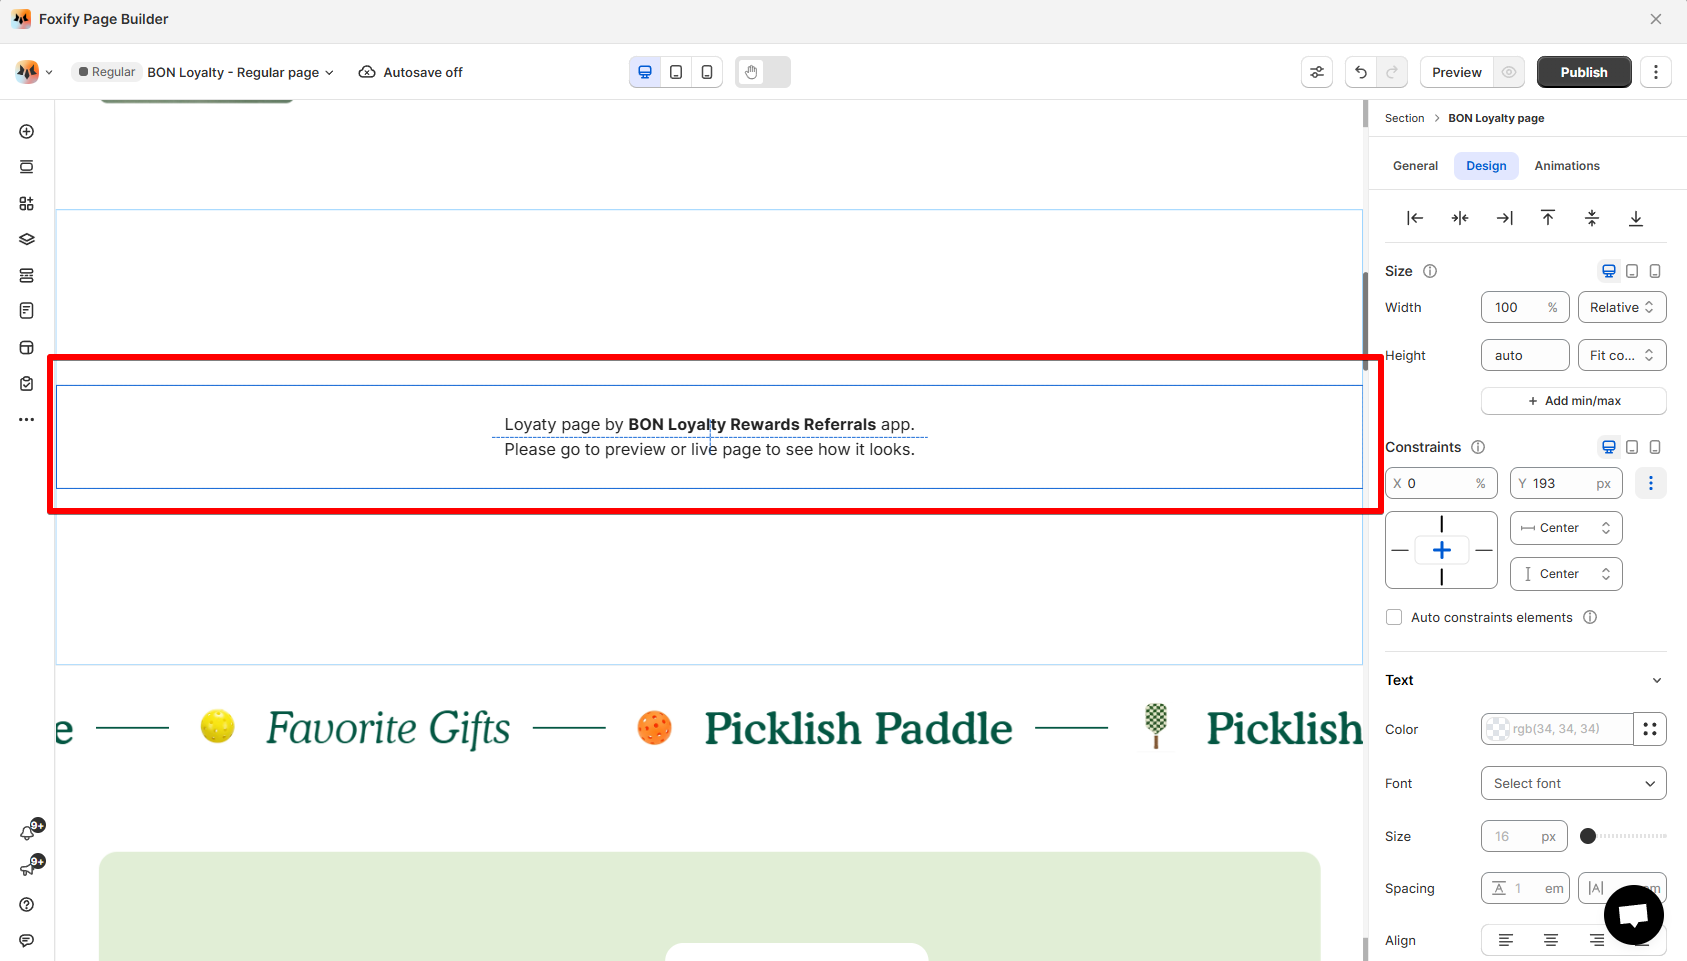Open the Select font dropdown

(1574, 784)
